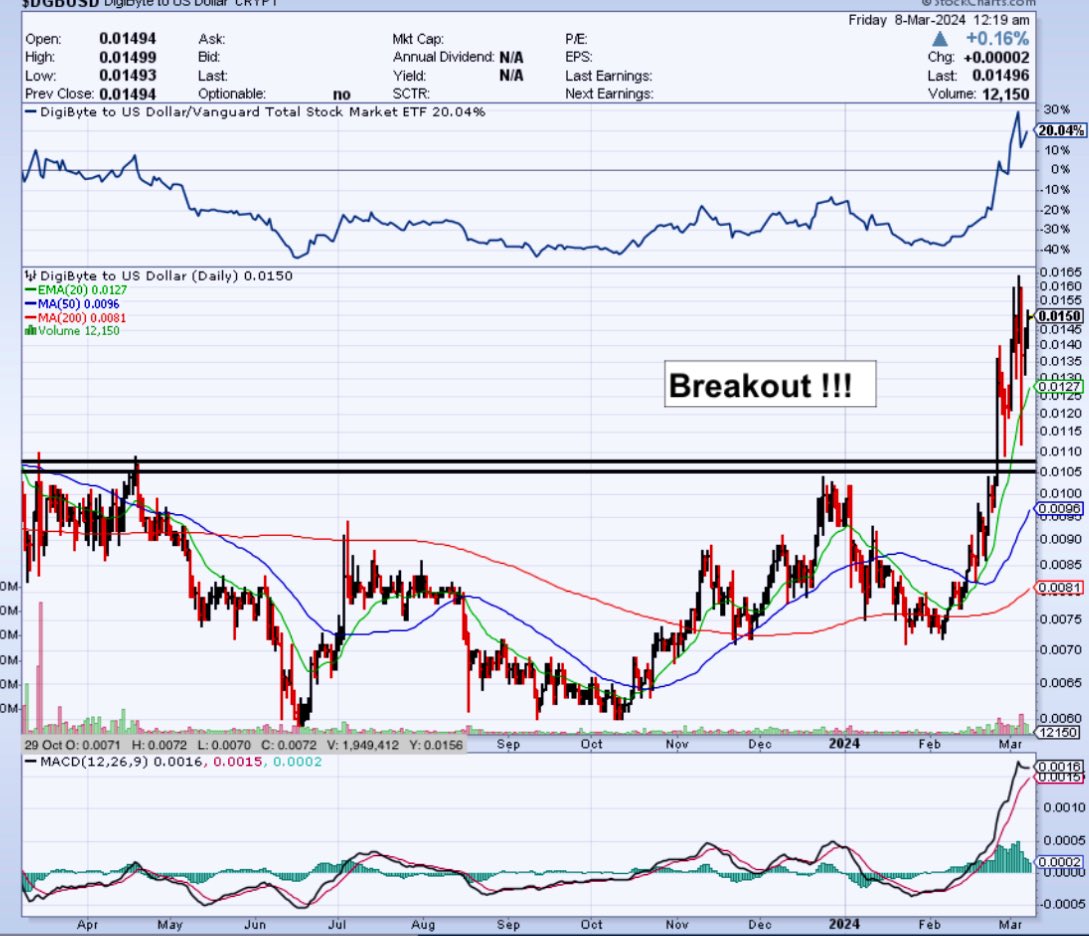Click the blue 0.0096 MA(50) price tag
The height and width of the screenshot is (936, 1089).
tap(1054, 509)
